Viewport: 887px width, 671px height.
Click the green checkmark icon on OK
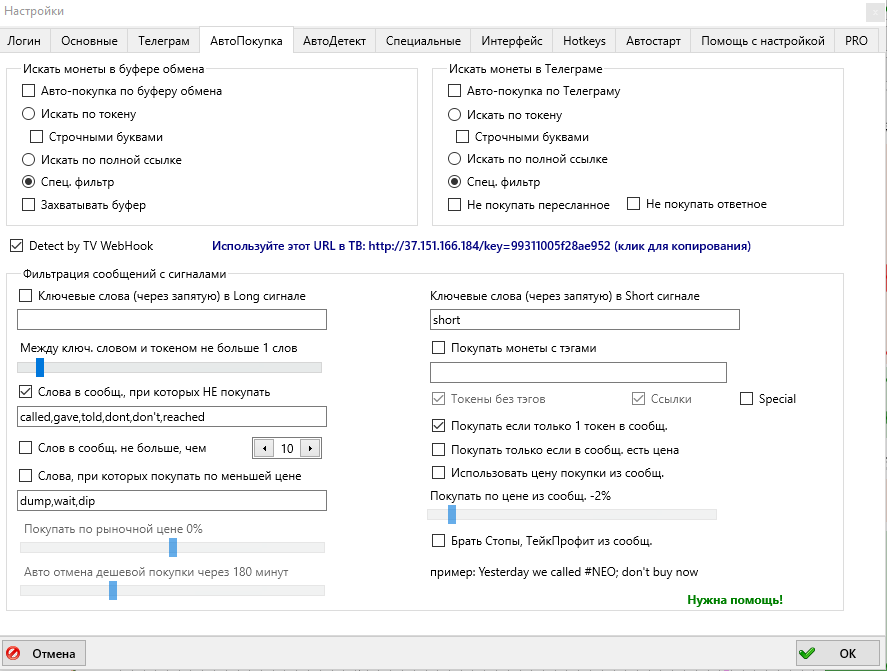pyautogui.click(x=811, y=653)
